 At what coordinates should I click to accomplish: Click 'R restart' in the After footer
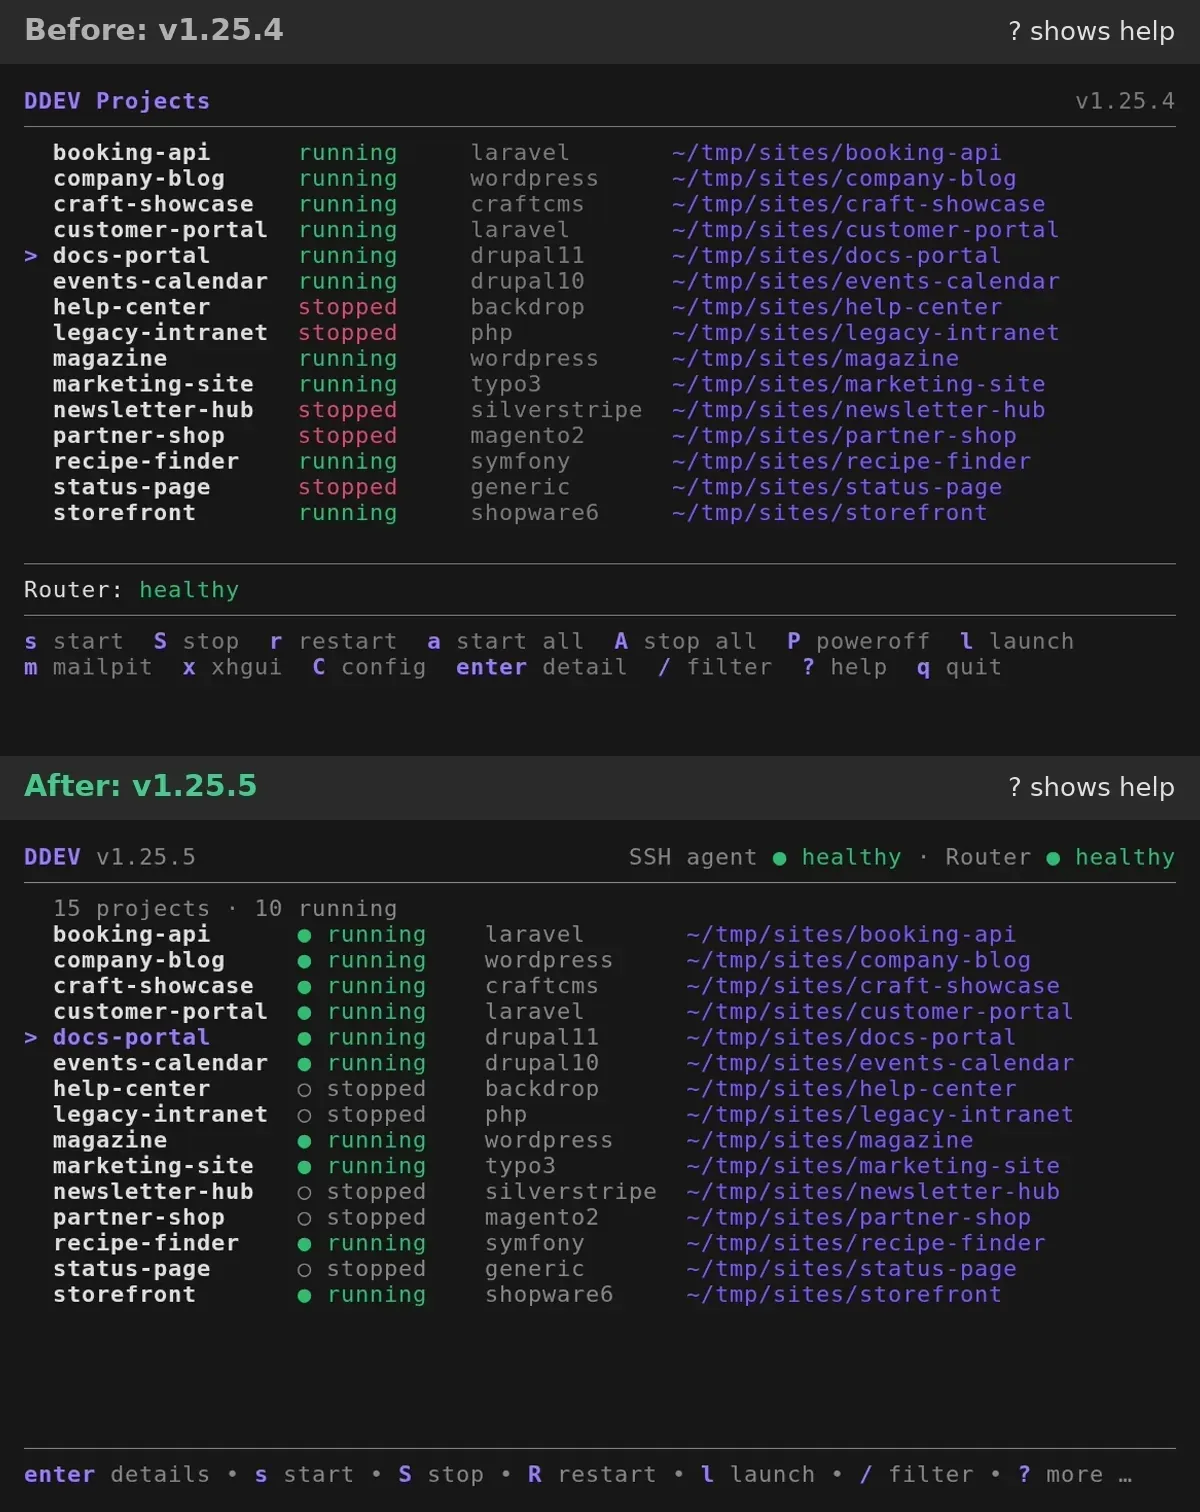(x=592, y=1475)
